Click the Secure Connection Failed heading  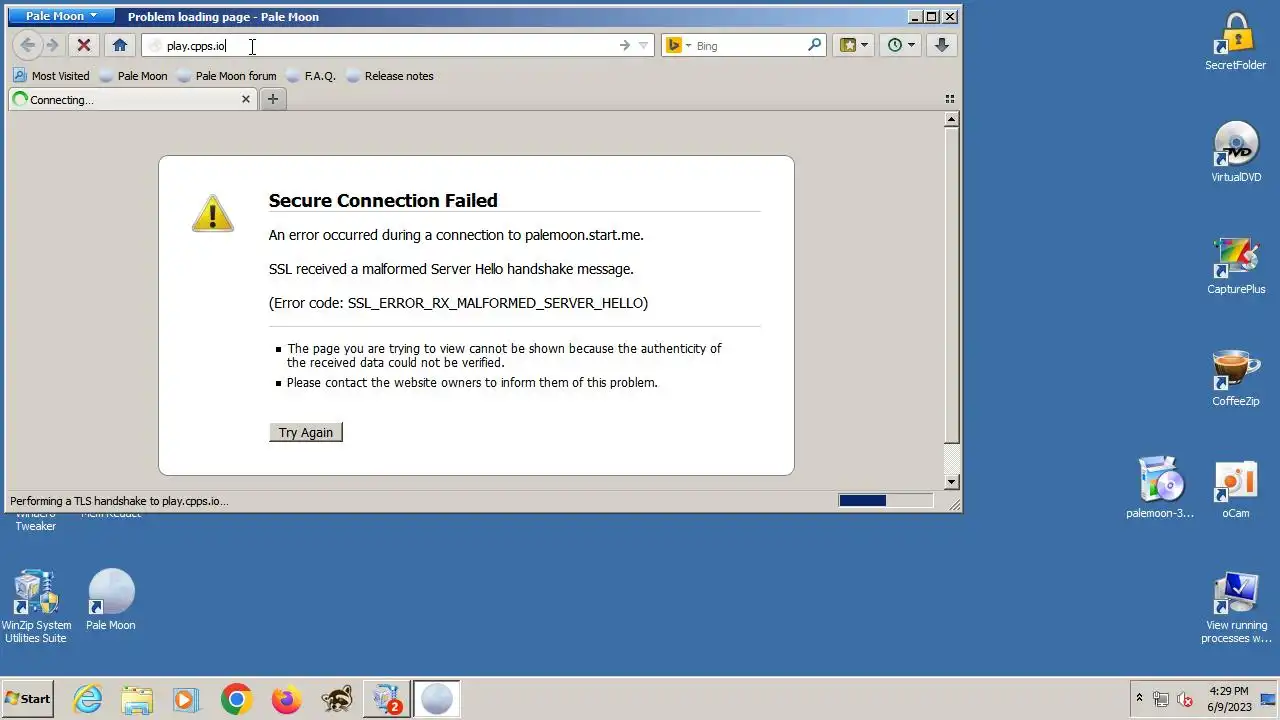click(383, 200)
